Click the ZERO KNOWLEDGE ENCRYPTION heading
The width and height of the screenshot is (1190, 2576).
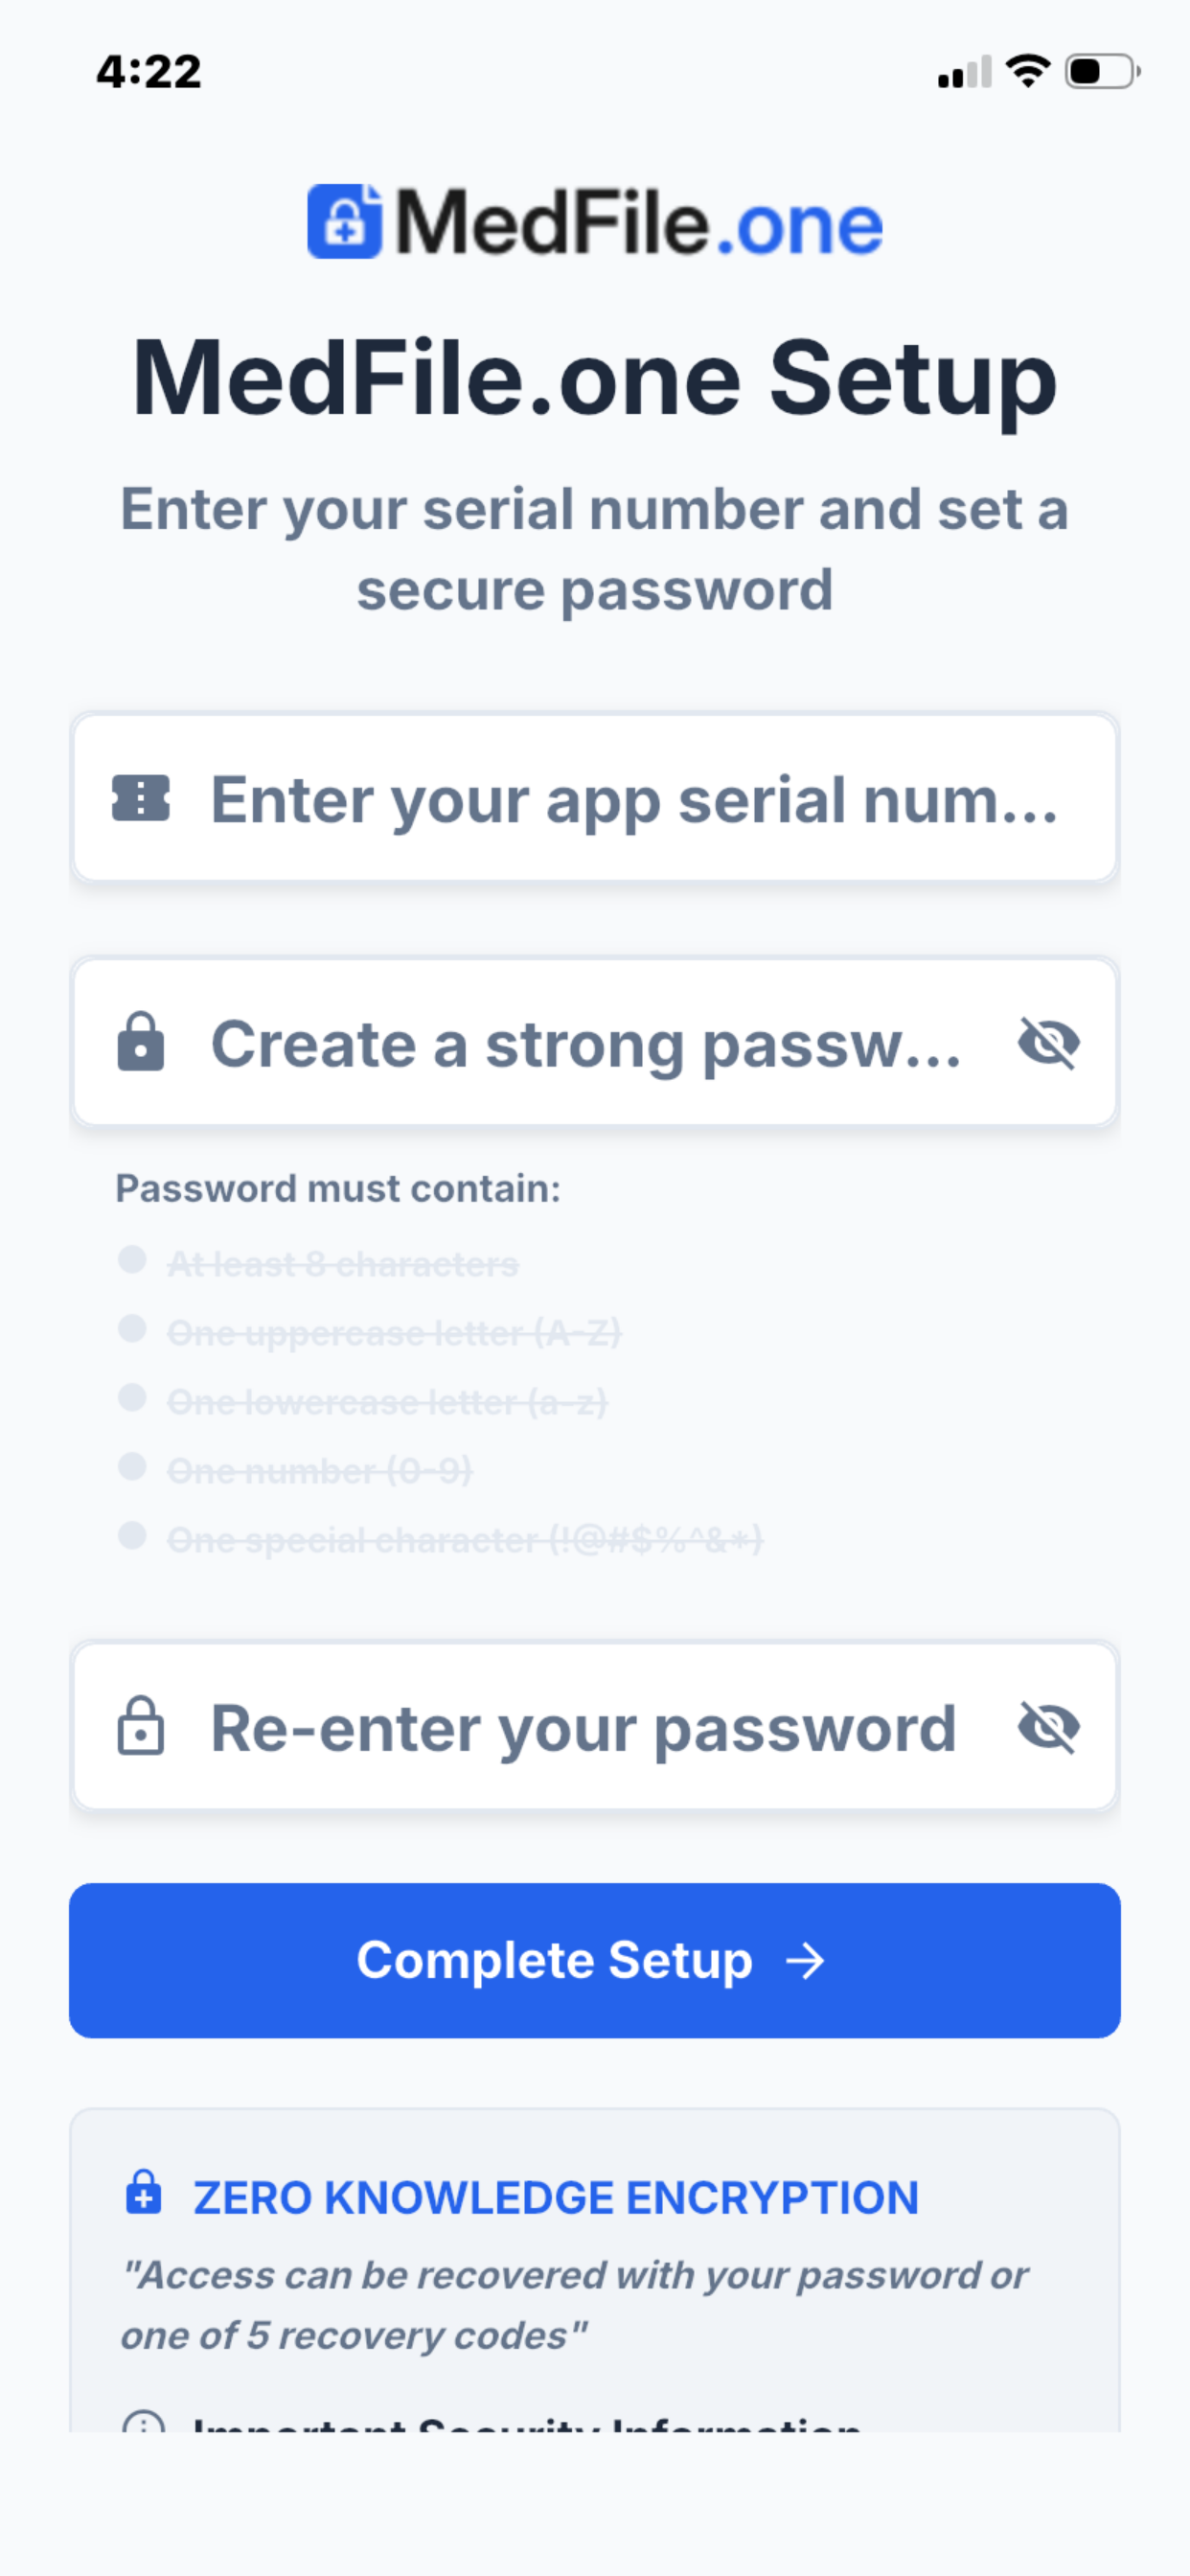click(x=556, y=2198)
